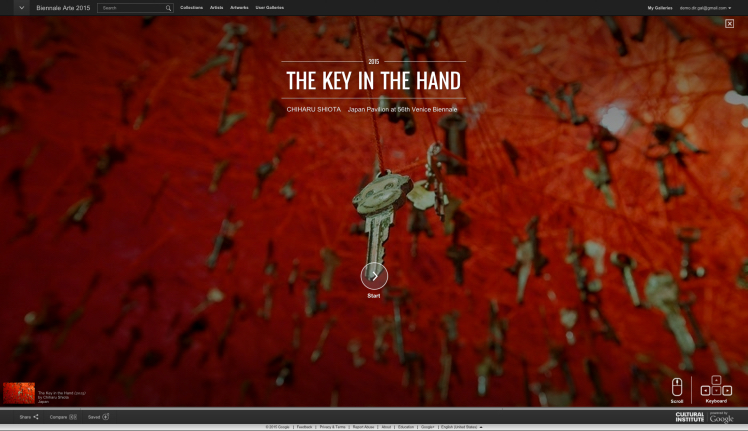Open the Collections menu item
This screenshot has height=431, width=748.
(191, 8)
